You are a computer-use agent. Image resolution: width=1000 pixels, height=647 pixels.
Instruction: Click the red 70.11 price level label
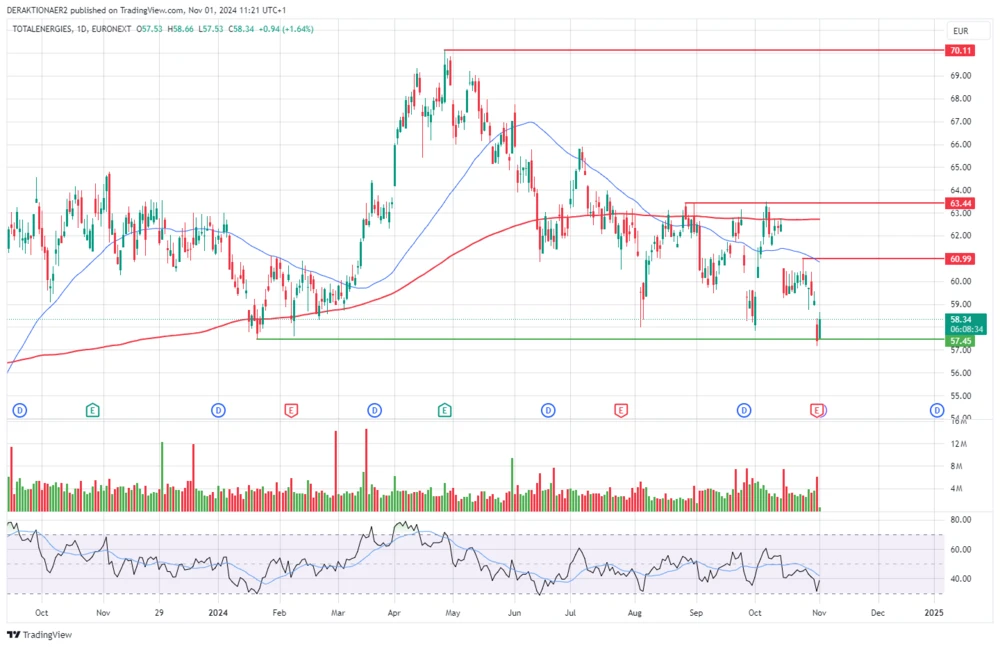[960, 50]
